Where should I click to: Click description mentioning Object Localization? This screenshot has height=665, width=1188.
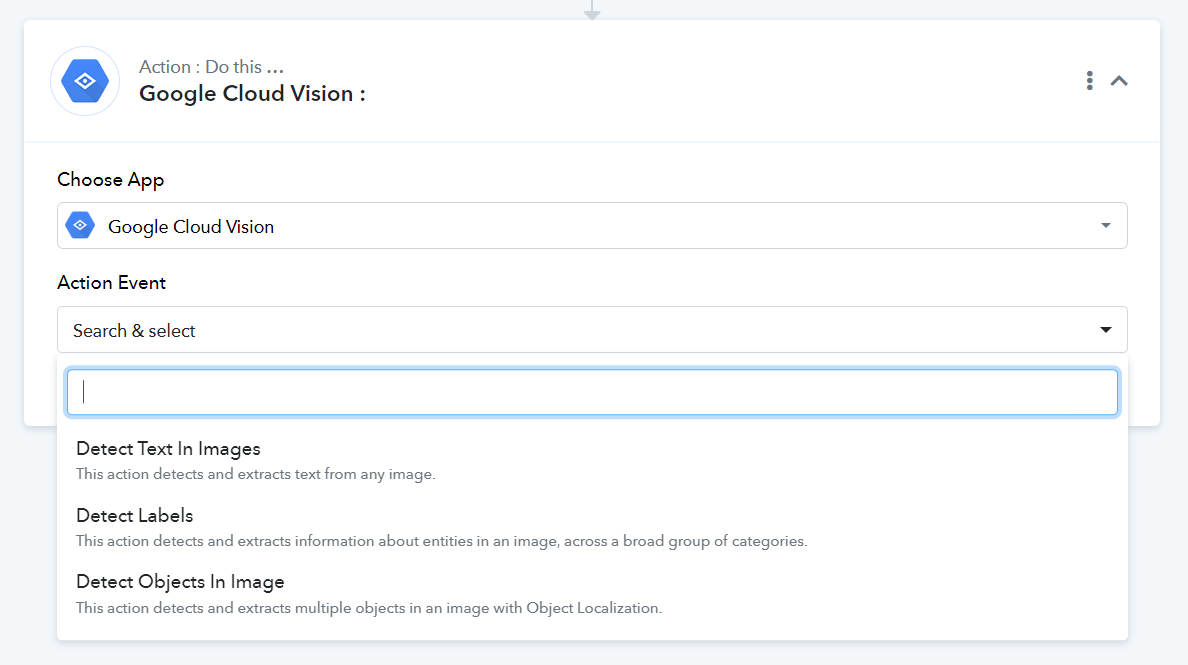tap(369, 608)
